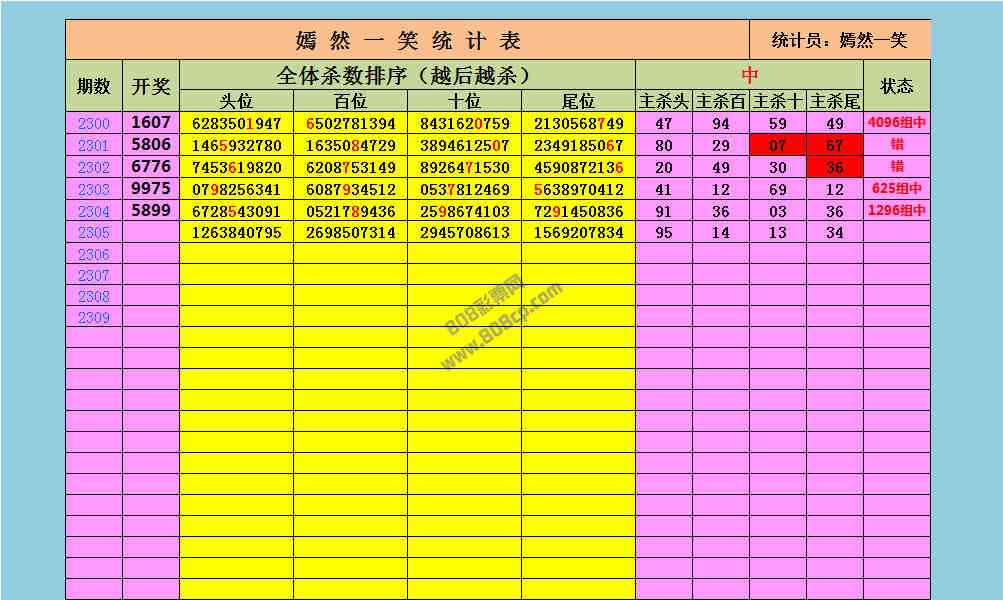Click period number 2300 link
1003x600 pixels.
[x=94, y=123]
